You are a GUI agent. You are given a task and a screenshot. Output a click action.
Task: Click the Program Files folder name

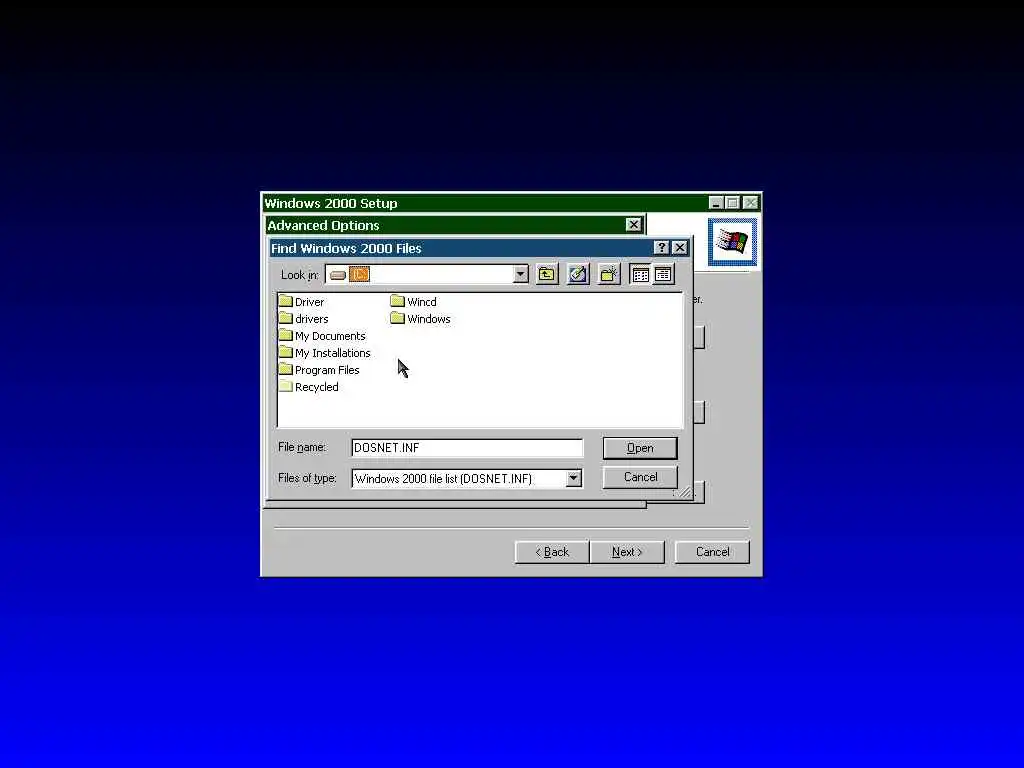[327, 370]
